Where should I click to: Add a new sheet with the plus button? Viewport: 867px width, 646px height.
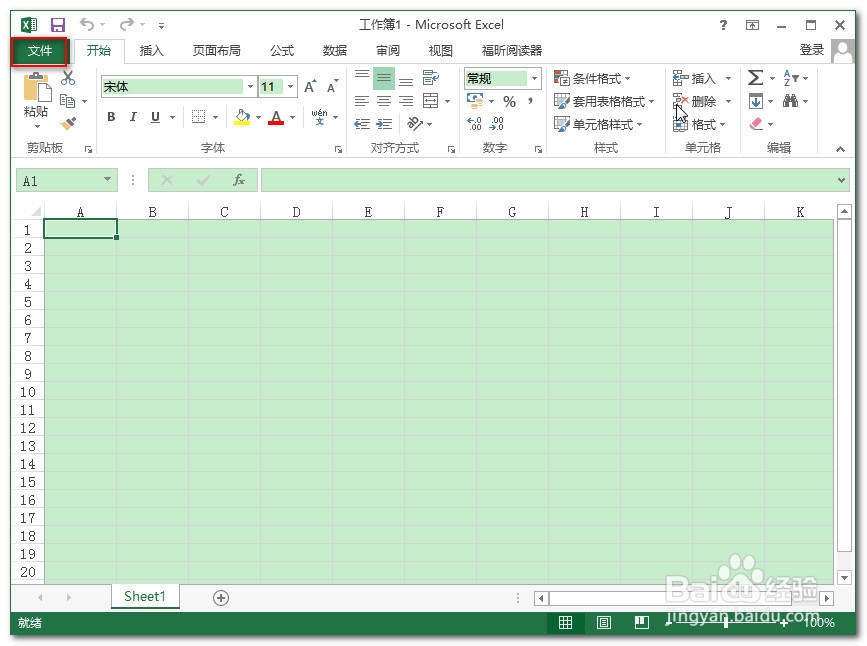[219, 596]
